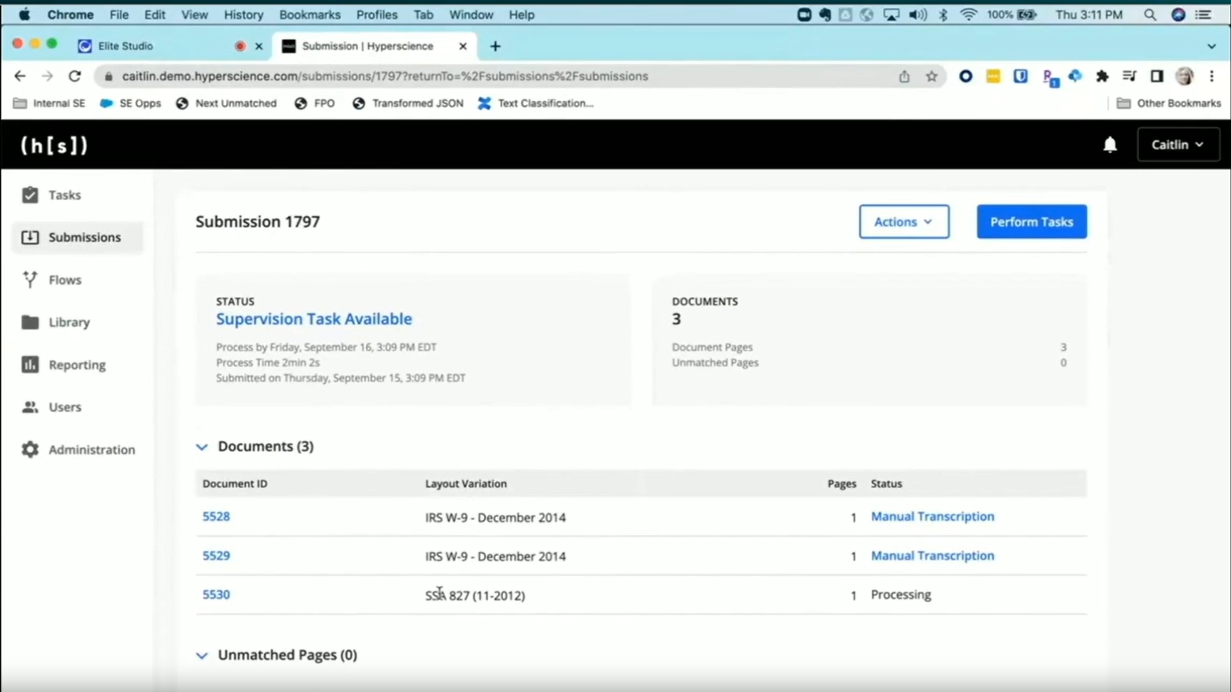
Task: Open document 5528
Action: (x=216, y=517)
